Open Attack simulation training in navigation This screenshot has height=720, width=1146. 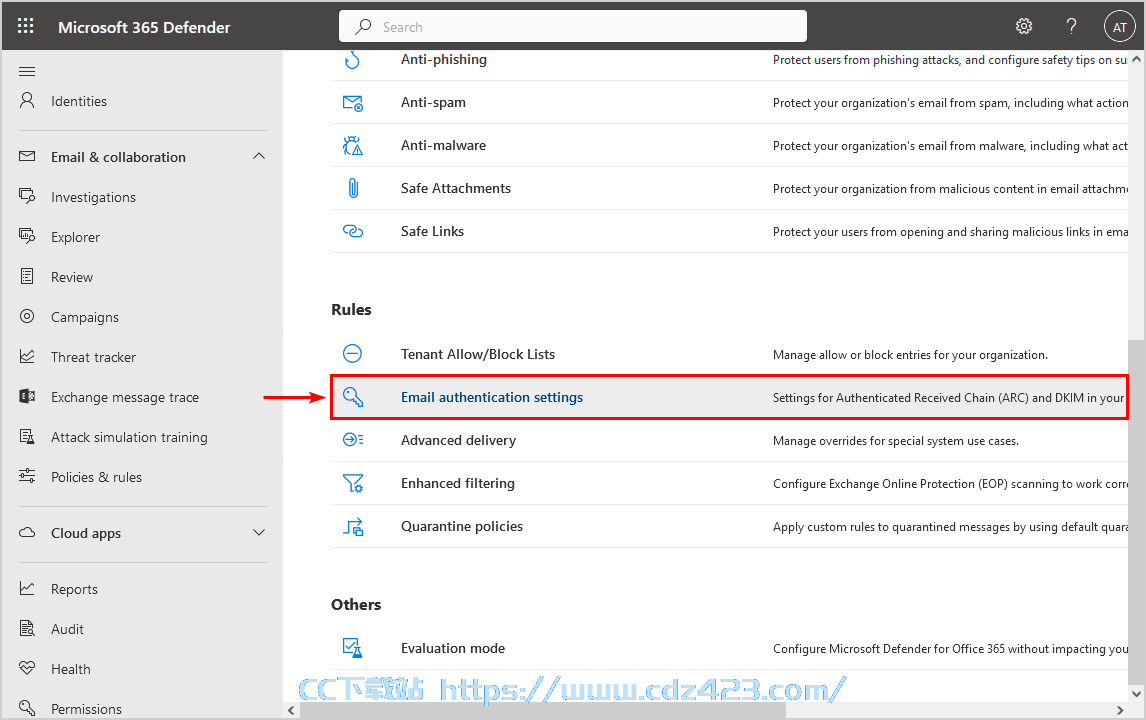pyautogui.click(x=129, y=438)
